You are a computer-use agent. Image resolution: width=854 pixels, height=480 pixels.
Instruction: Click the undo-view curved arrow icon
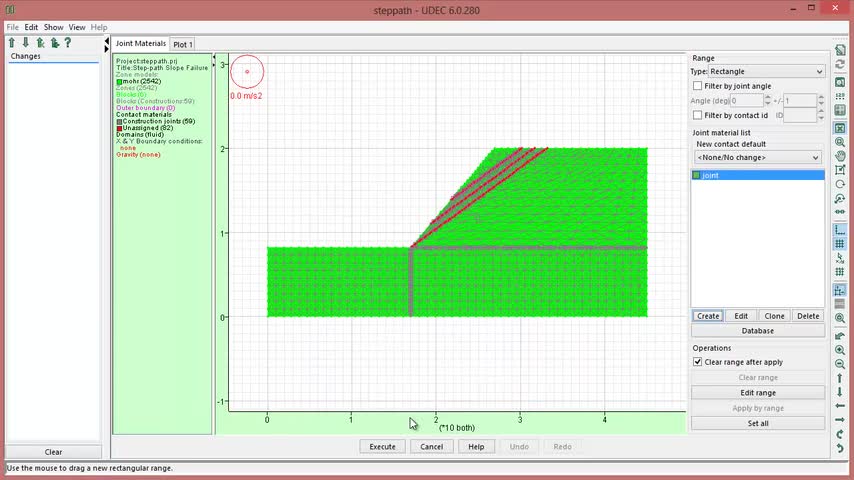pyautogui.click(x=840, y=336)
